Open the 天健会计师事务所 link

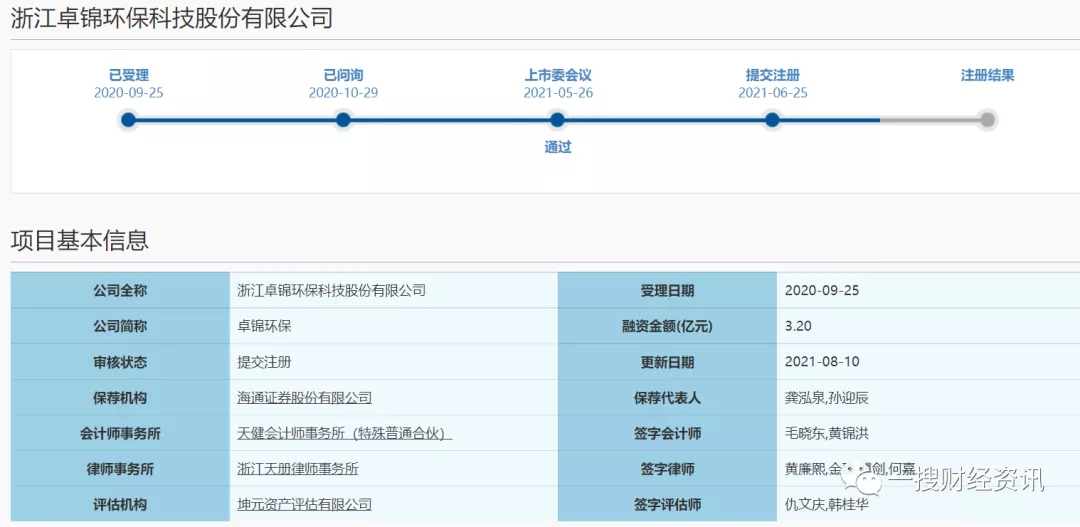(x=344, y=433)
